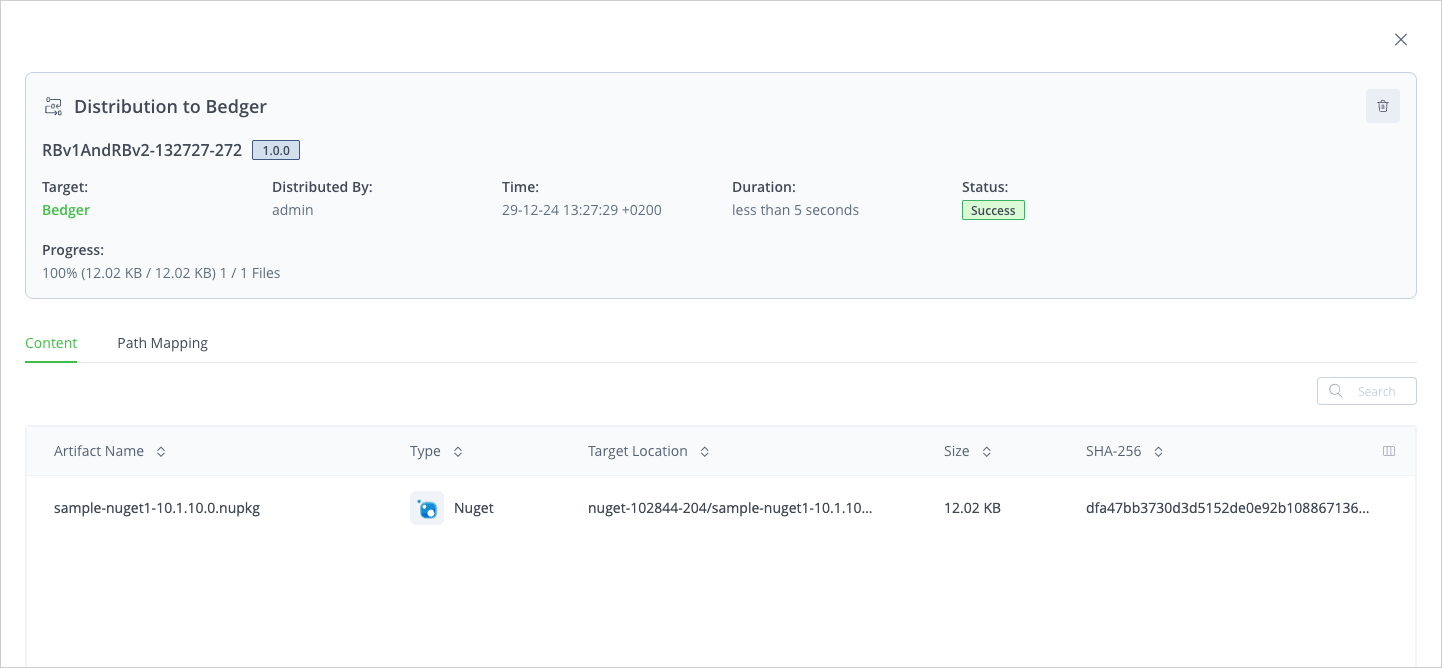Sort the table by SHA-256 column
1442x668 pixels.
[x=1157, y=451]
